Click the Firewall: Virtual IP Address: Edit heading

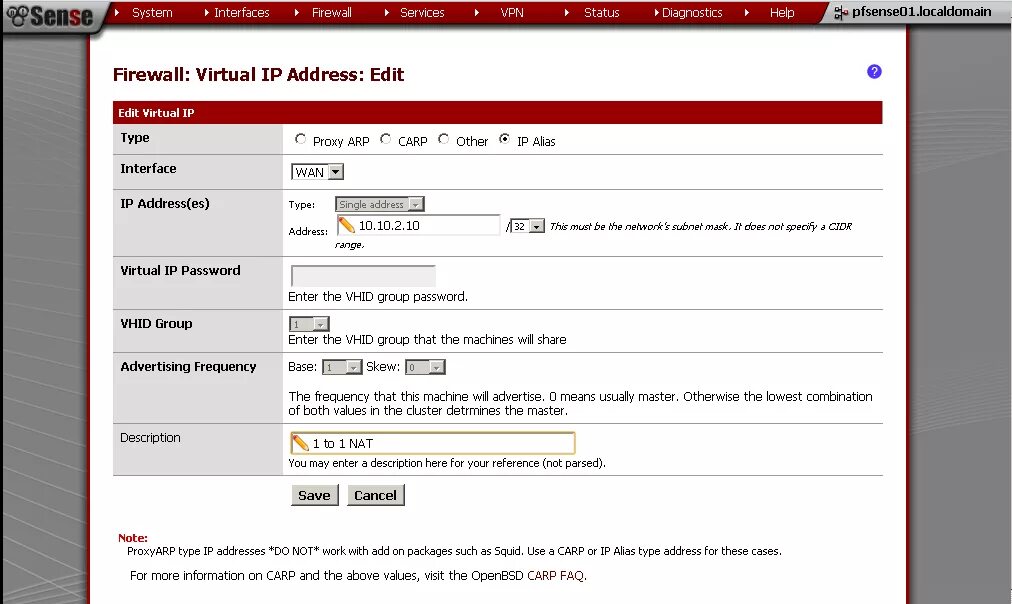[x=258, y=75]
